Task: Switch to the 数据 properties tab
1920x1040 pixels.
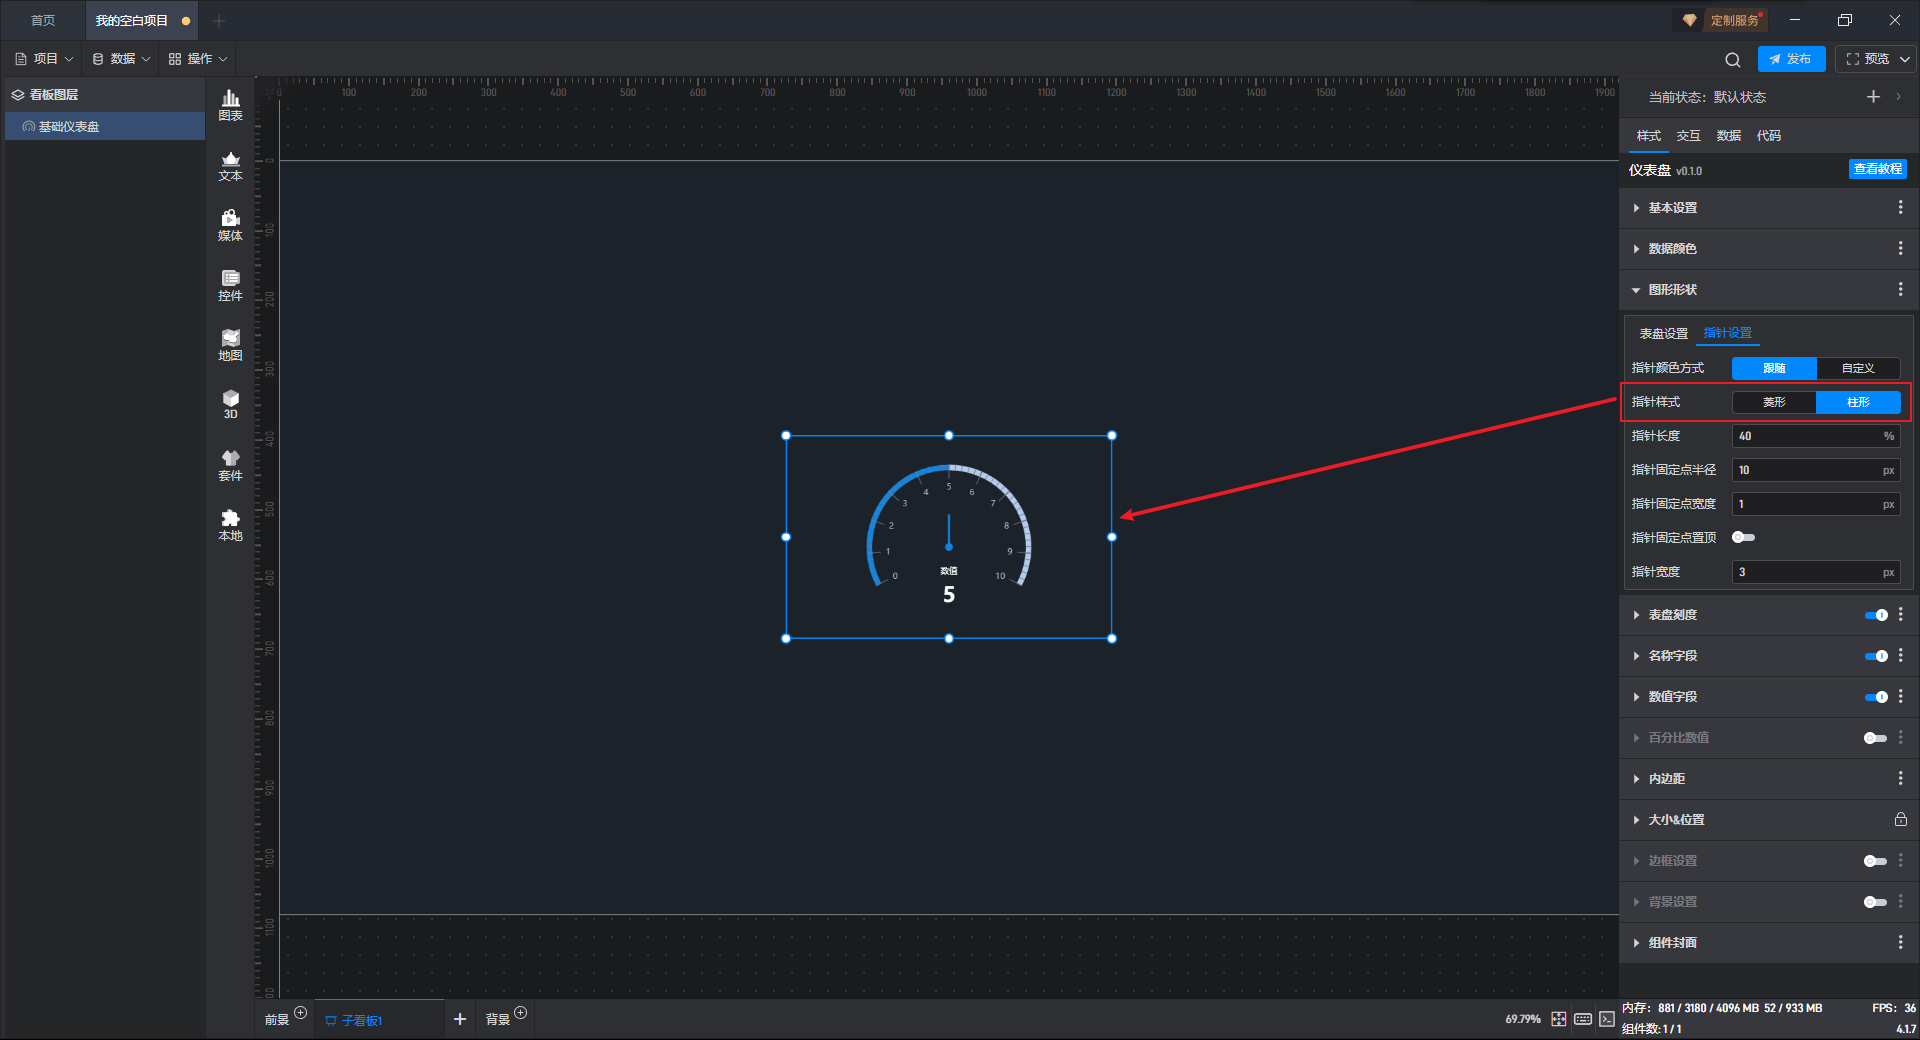Action: (x=1729, y=136)
